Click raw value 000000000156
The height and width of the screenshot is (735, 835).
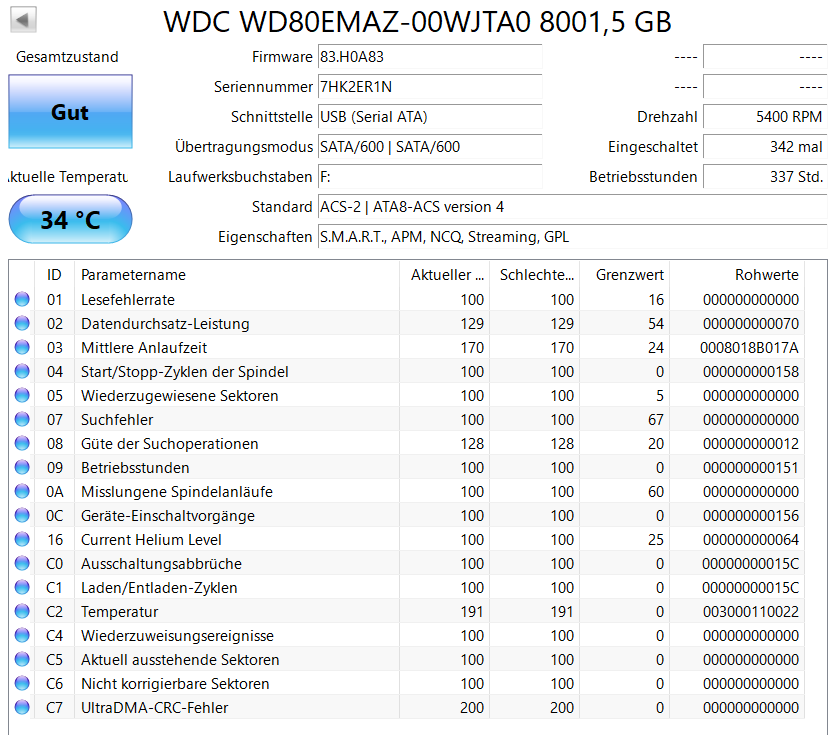(x=751, y=515)
